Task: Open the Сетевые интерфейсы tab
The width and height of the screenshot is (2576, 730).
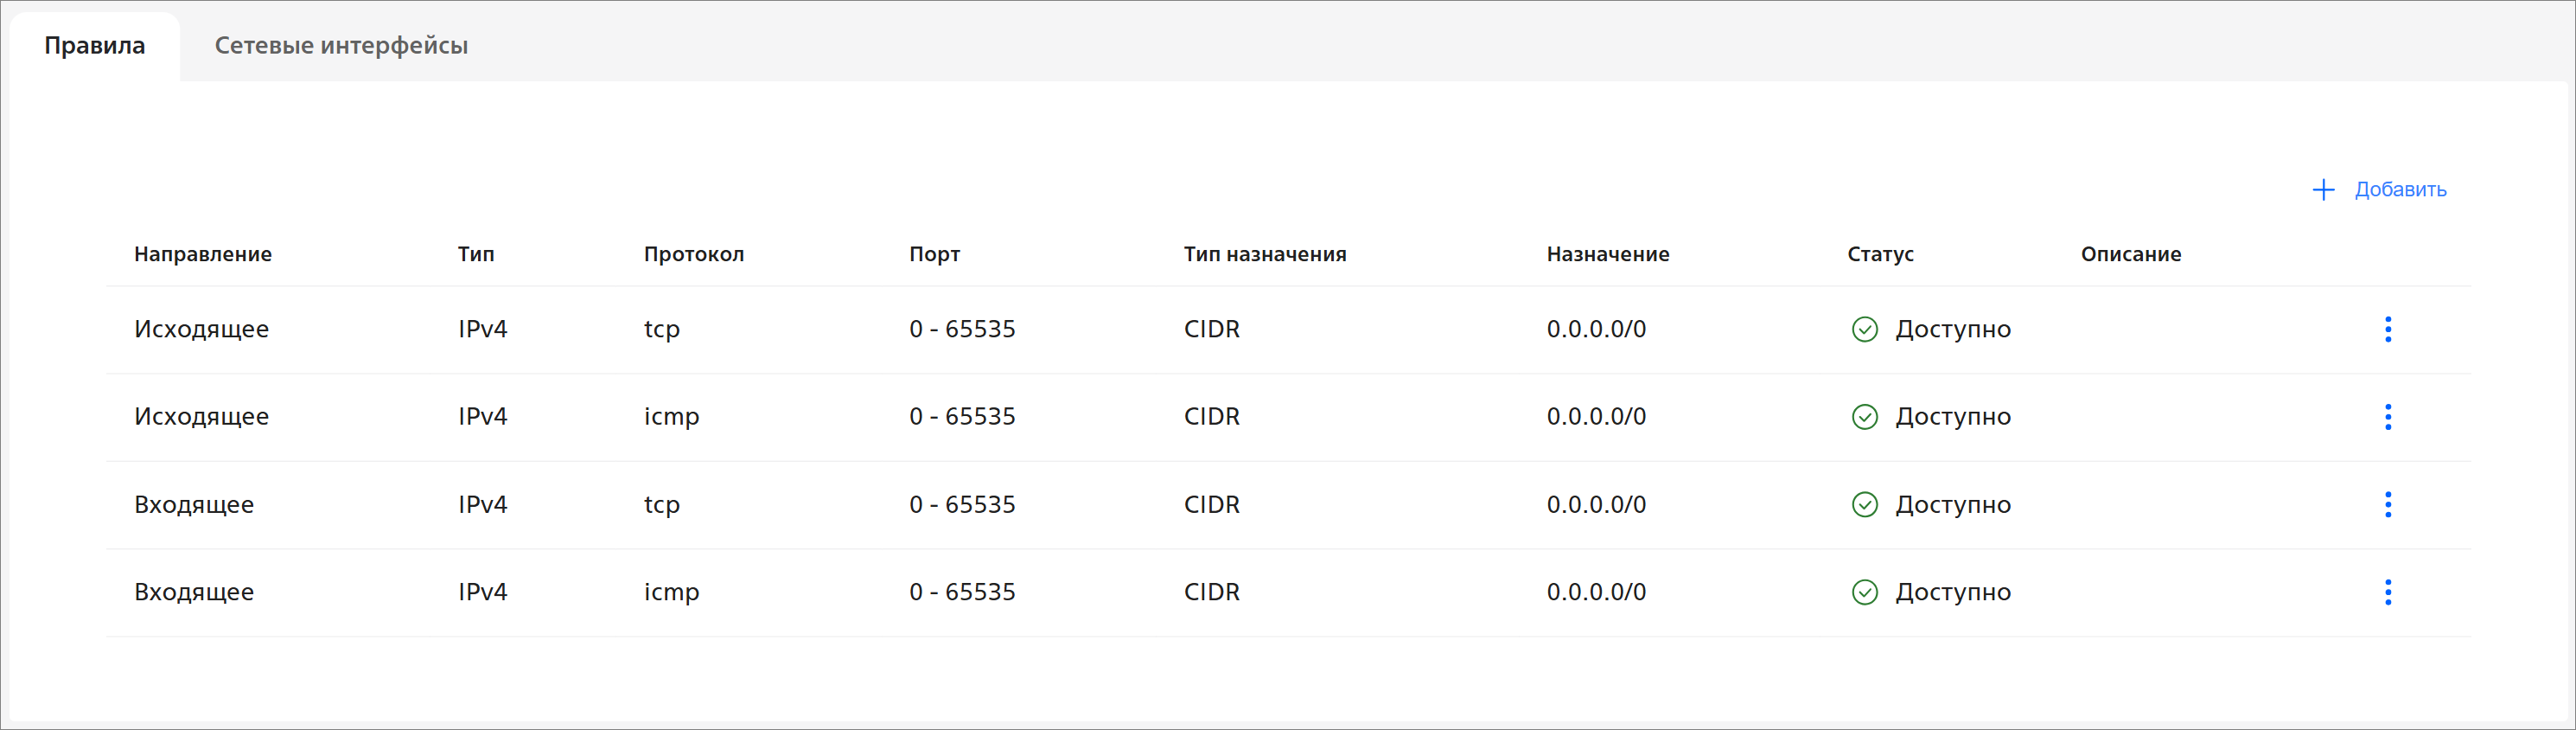Action: tap(341, 46)
